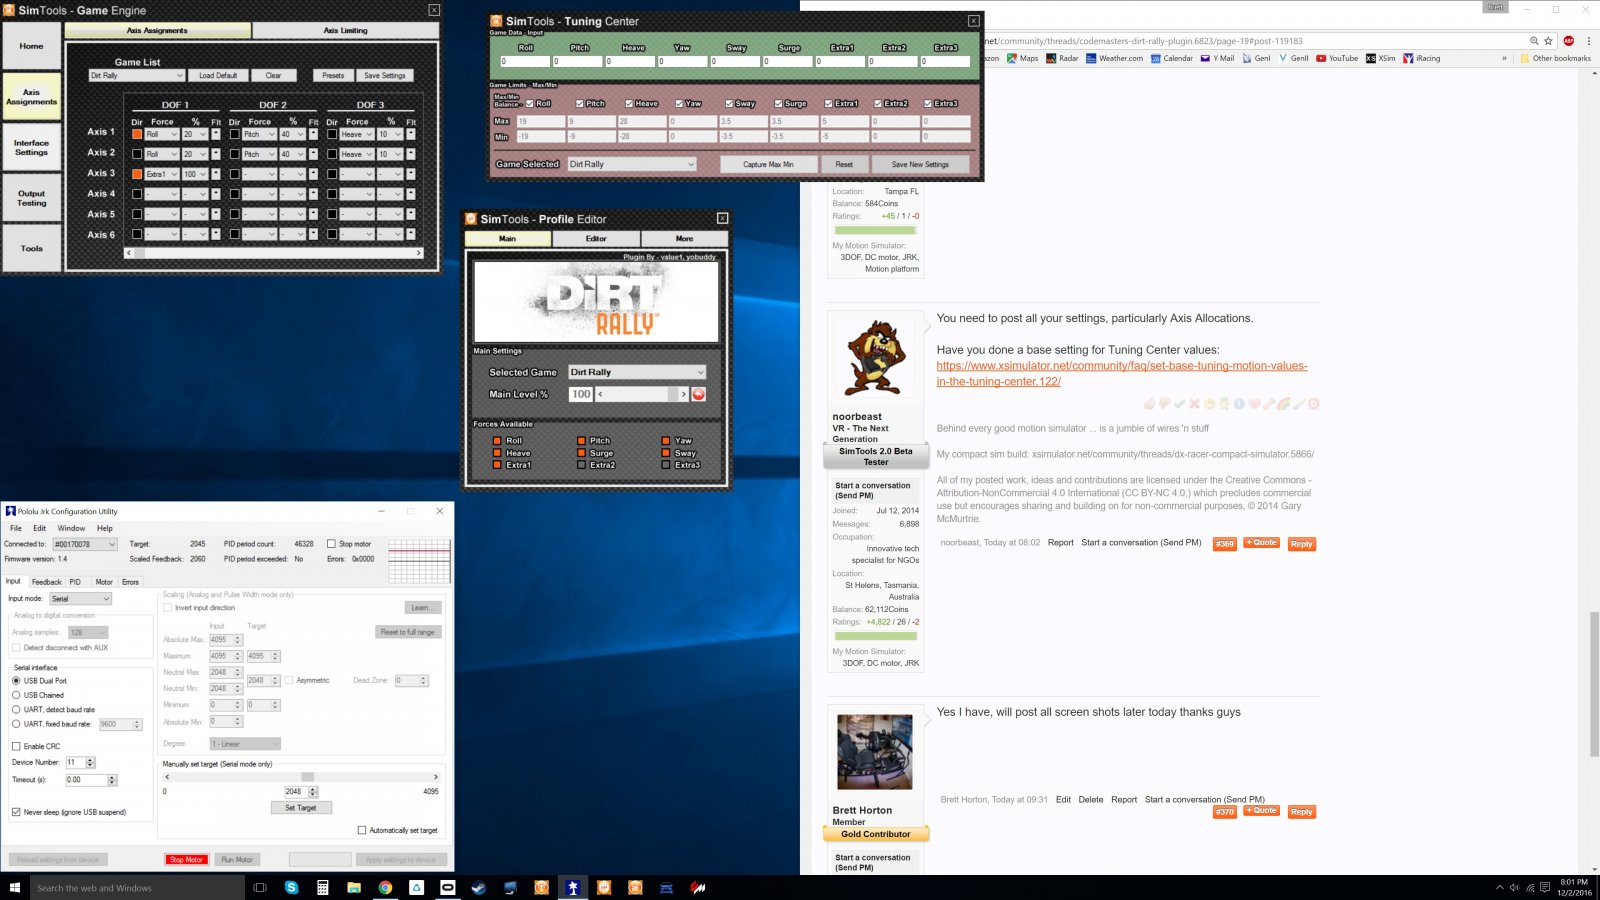
Task: Toggle the Roll Max/Min Balance checkbox
Action: (x=529, y=103)
